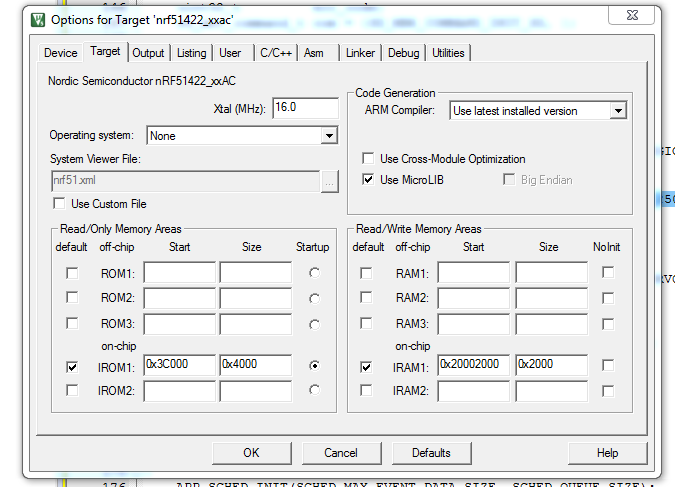Screen dimensions: 675x487
Task: Close the Options for Target dialog
Action: [x=632, y=15]
